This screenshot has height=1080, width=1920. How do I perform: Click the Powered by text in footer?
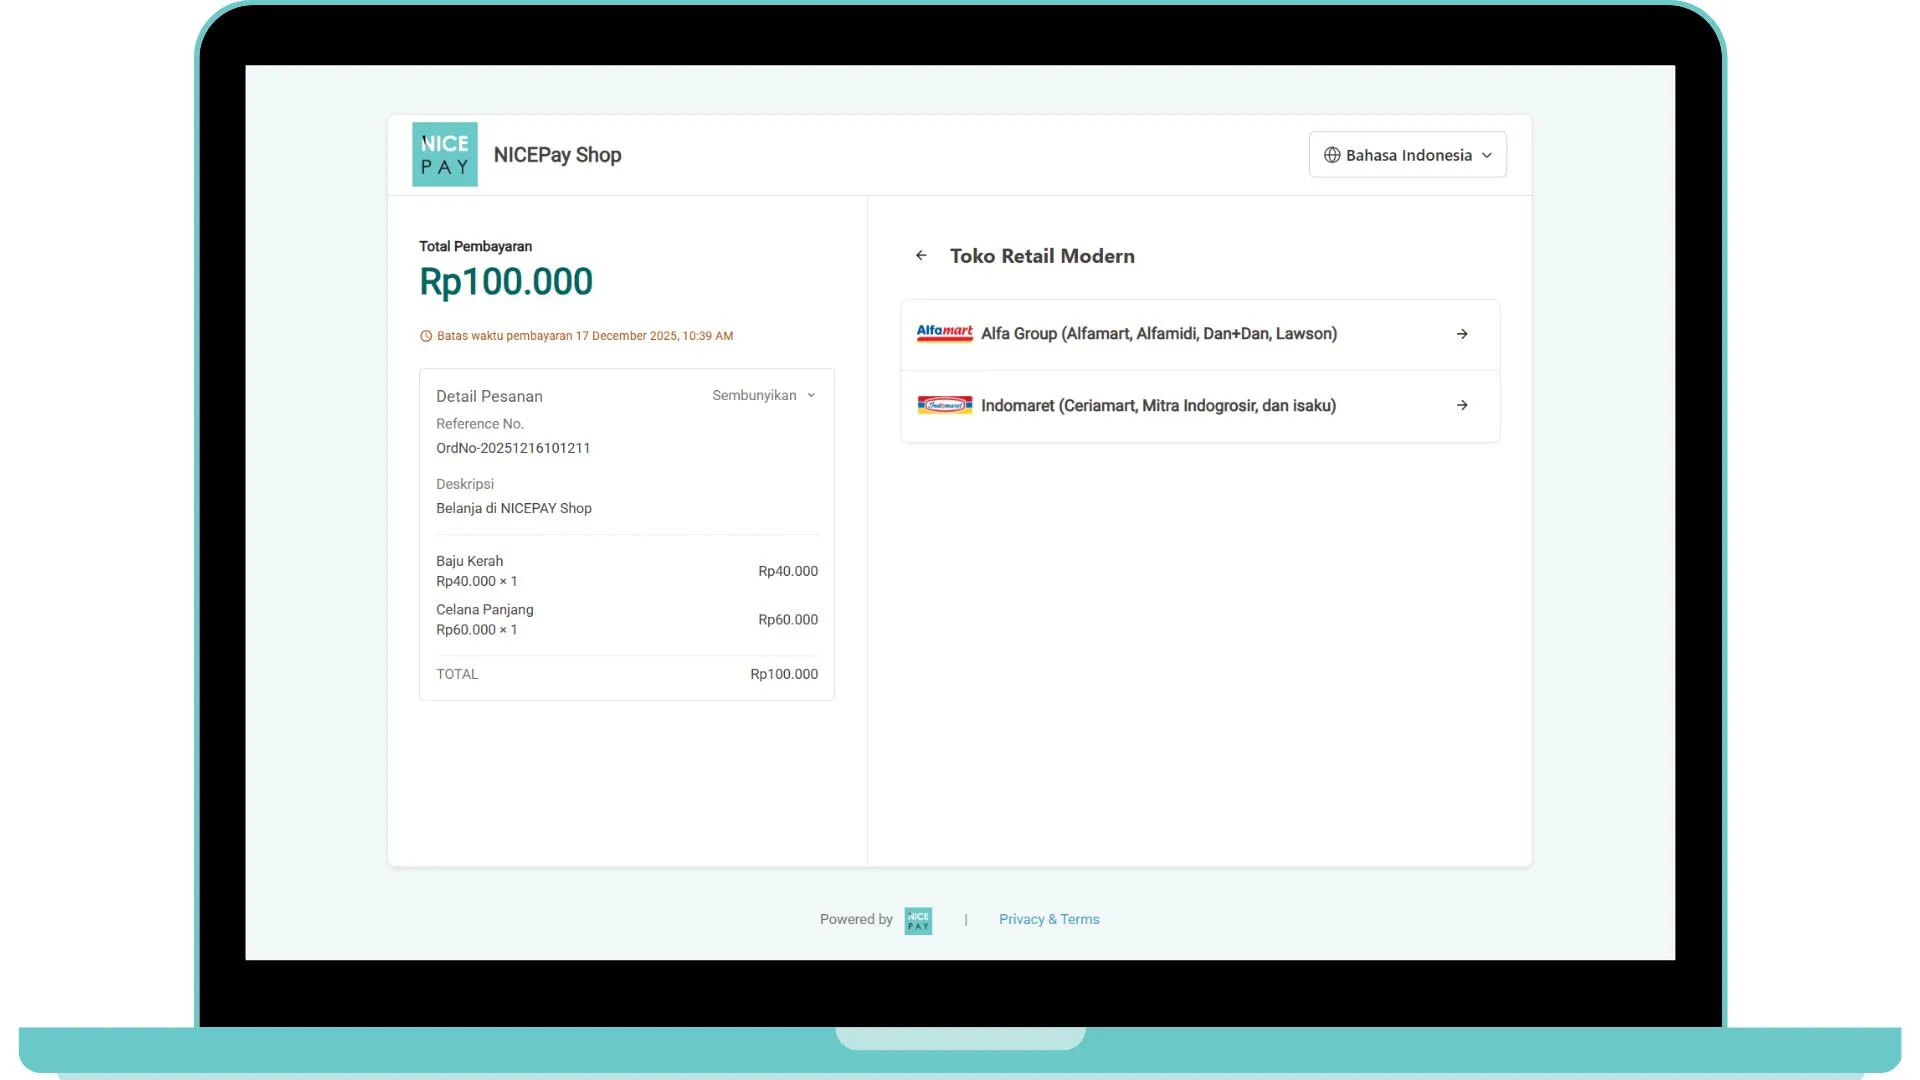(x=856, y=919)
